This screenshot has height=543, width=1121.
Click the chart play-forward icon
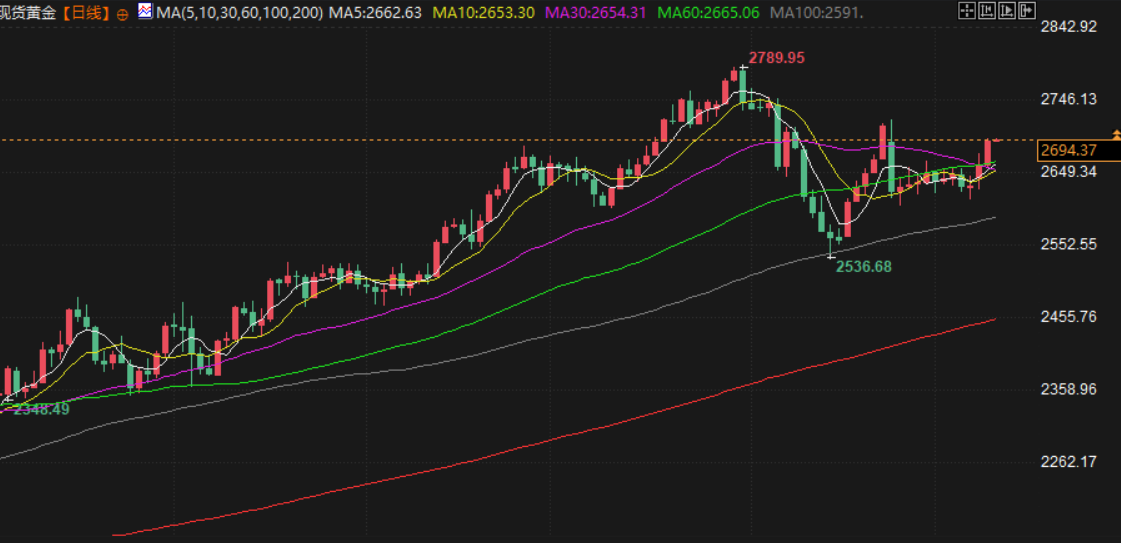[x=1007, y=11]
